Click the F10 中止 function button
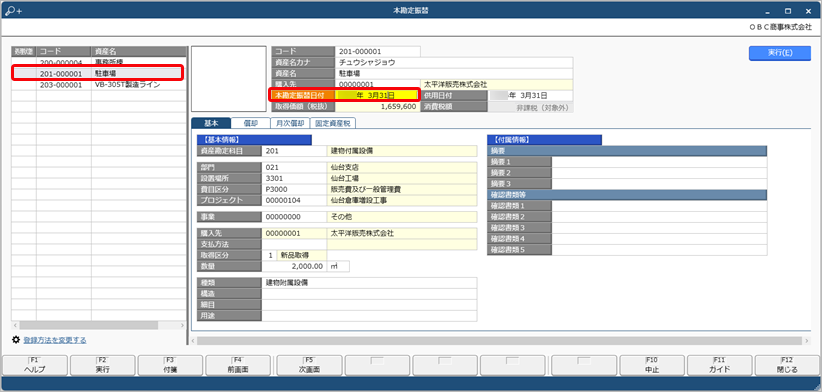 [x=652, y=365]
